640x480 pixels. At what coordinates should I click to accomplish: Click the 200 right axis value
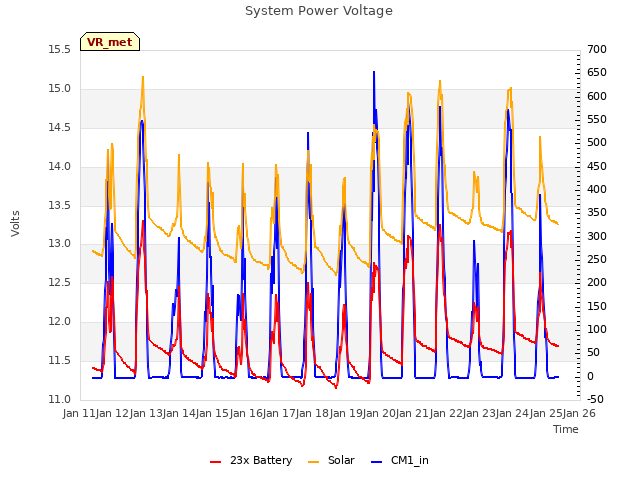tap(597, 283)
